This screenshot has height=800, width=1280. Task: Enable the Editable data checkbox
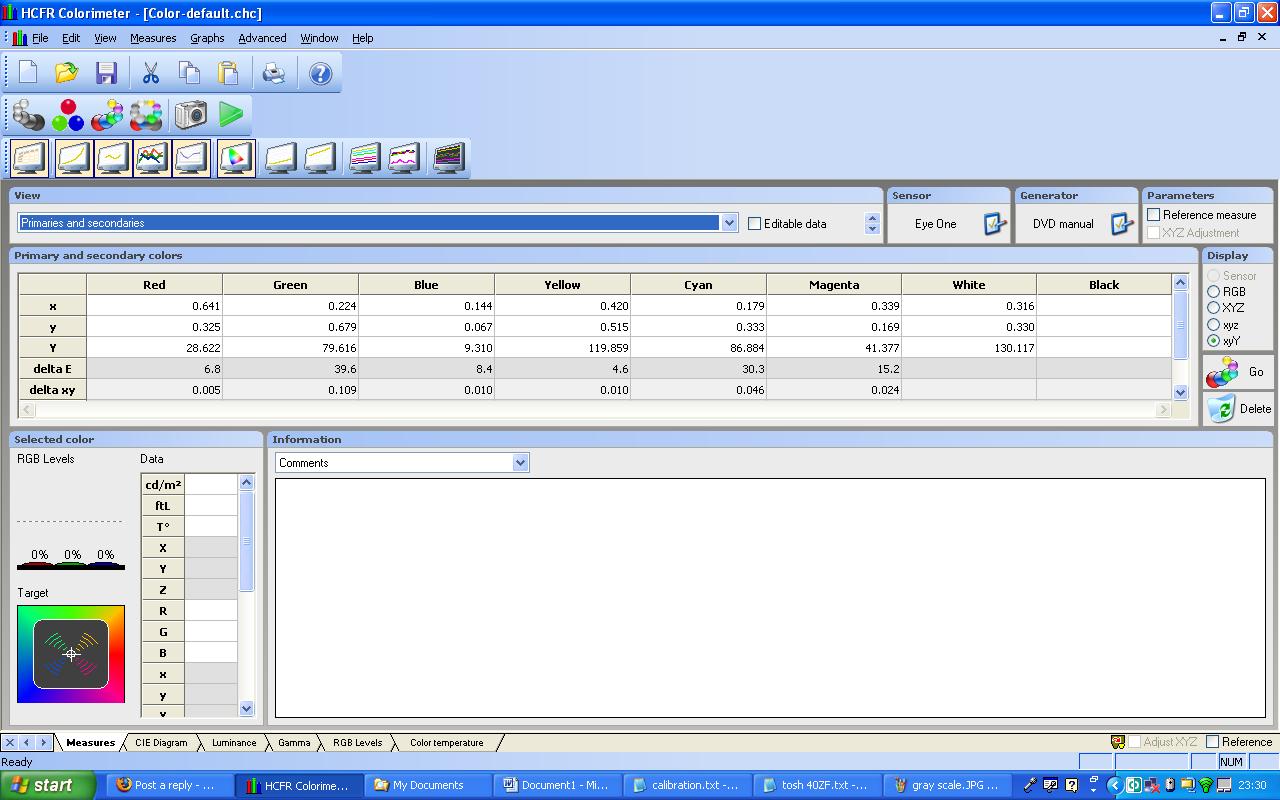(754, 224)
